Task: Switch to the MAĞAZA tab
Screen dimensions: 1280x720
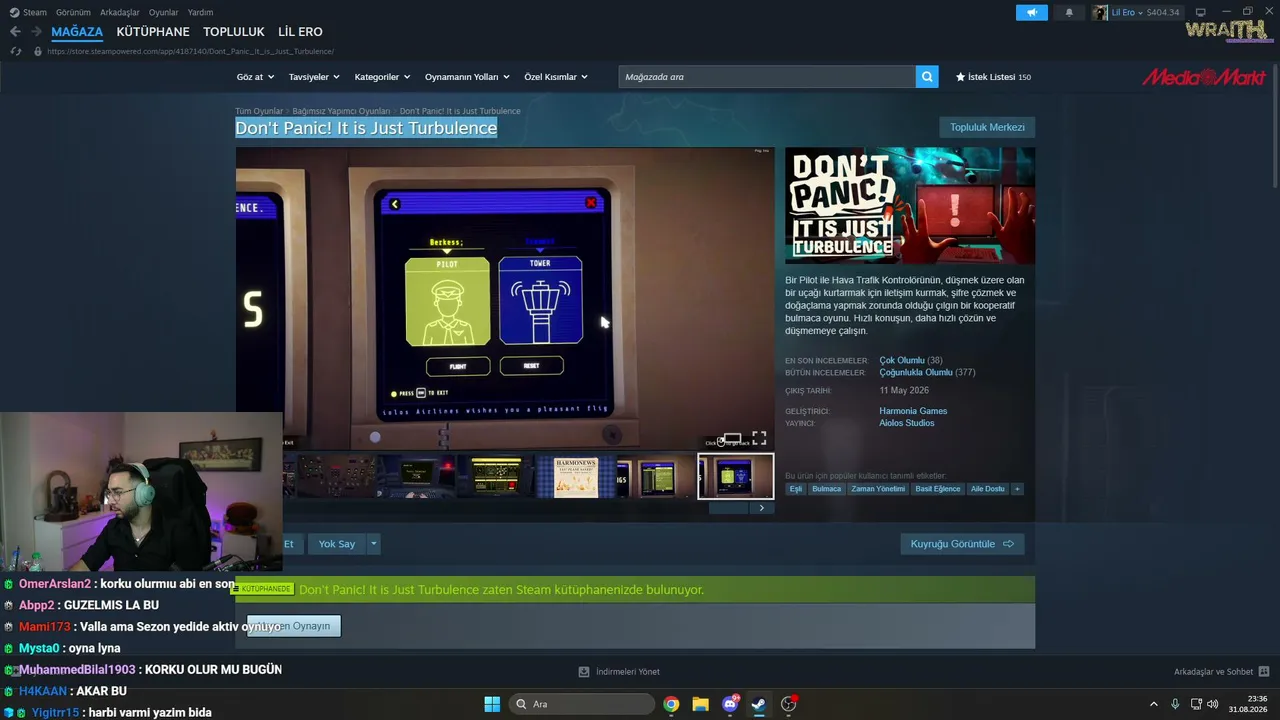Action: click(x=77, y=32)
